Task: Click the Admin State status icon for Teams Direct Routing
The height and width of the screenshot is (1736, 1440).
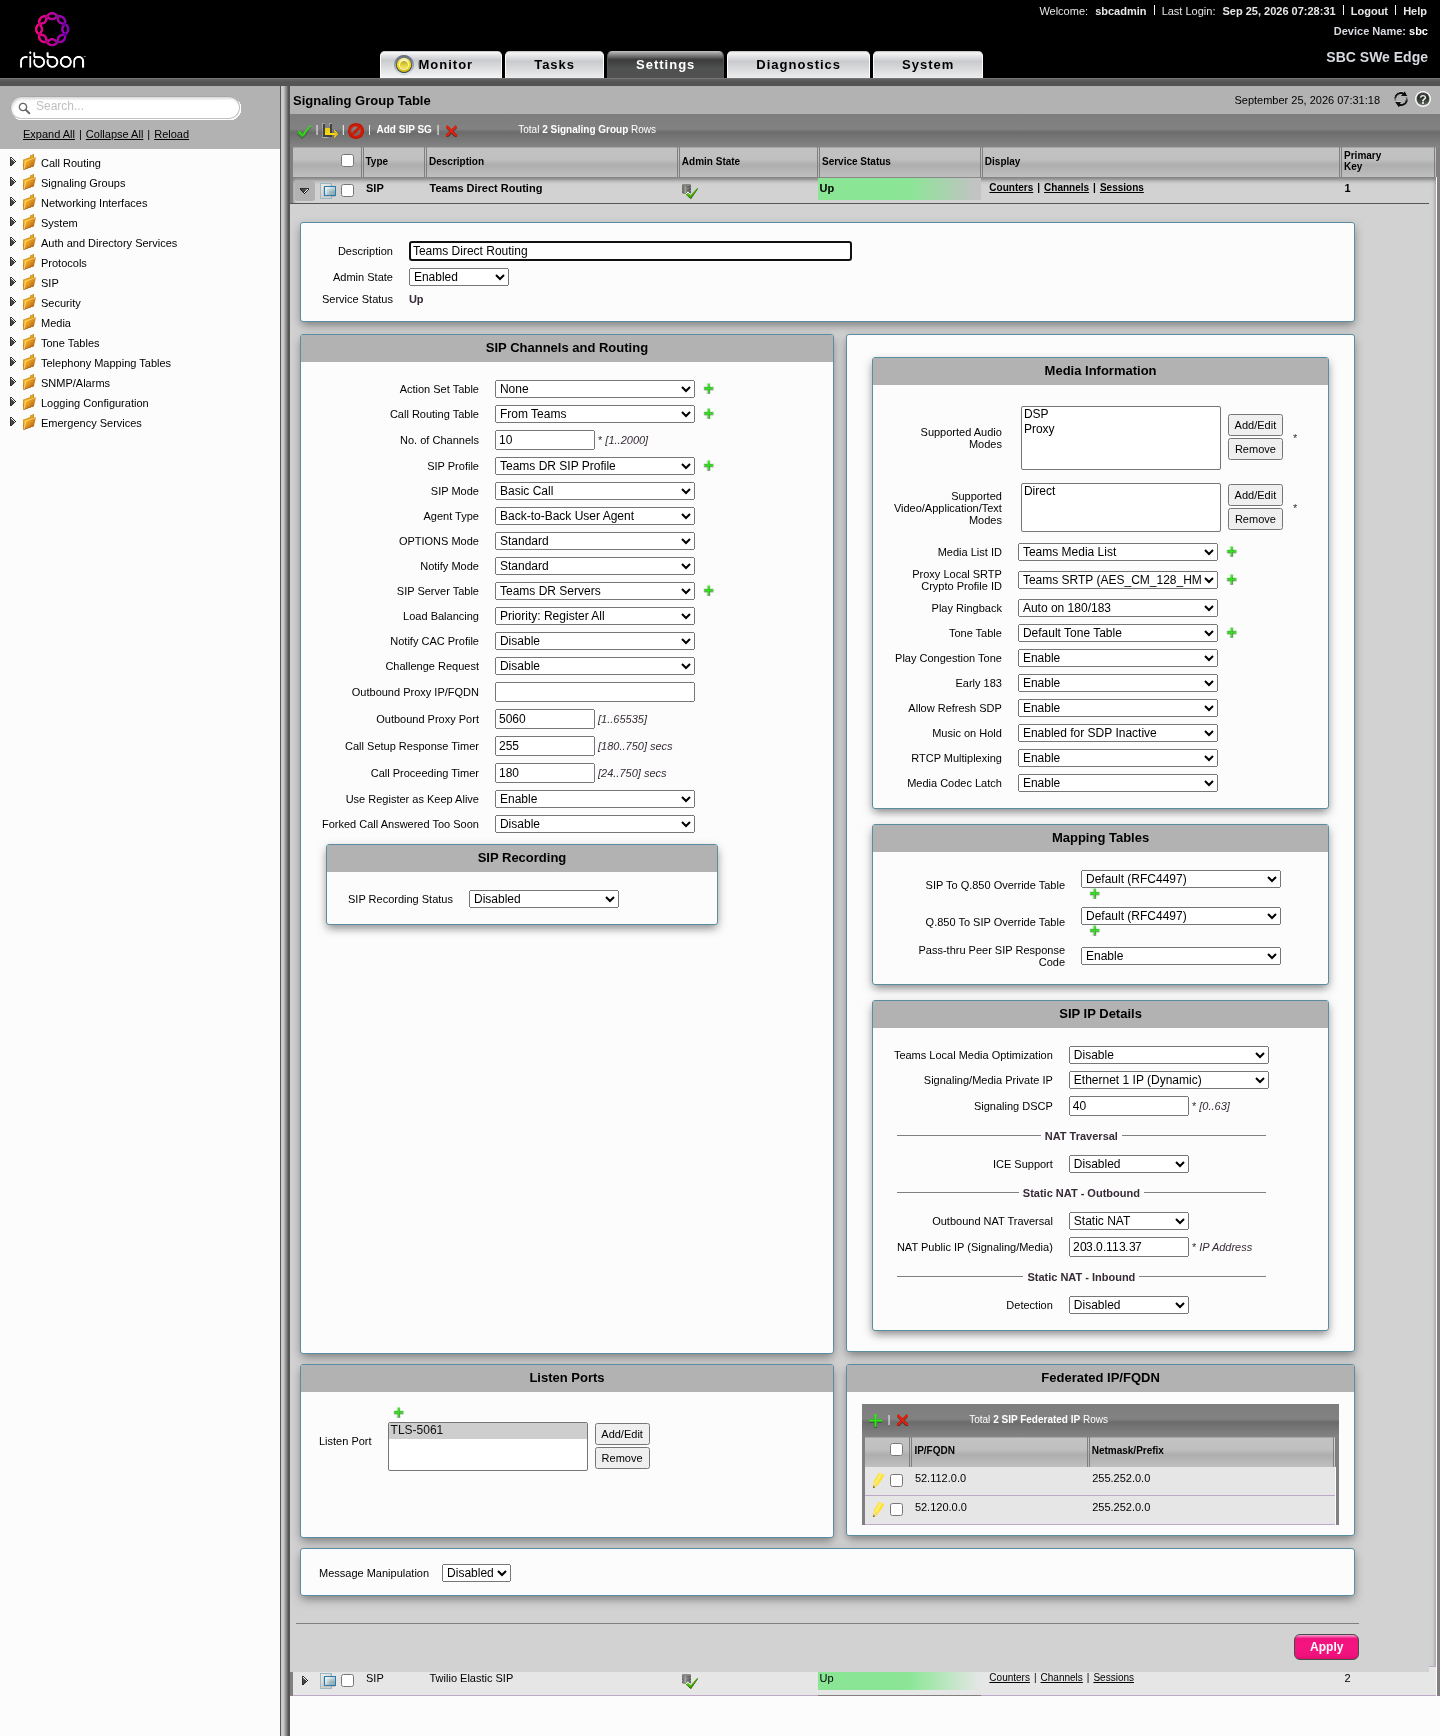Action: pyautogui.click(x=689, y=191)
